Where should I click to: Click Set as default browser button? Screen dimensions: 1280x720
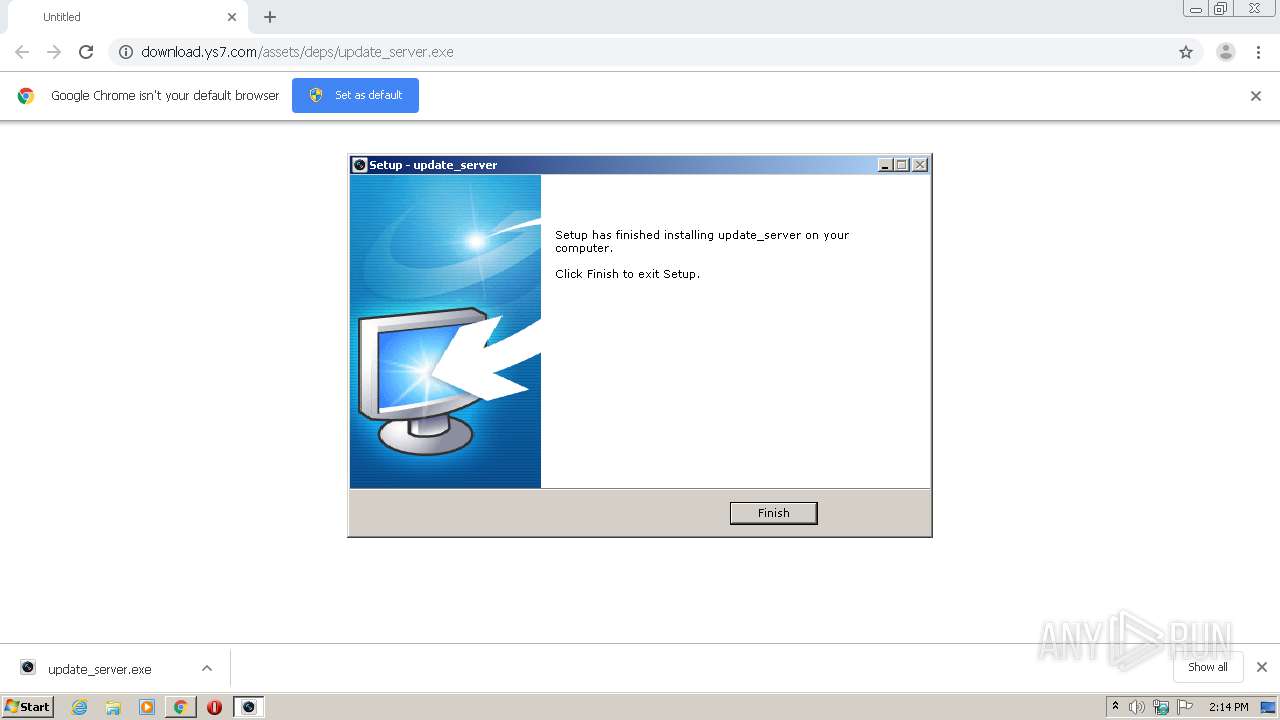tap(355, 95)
